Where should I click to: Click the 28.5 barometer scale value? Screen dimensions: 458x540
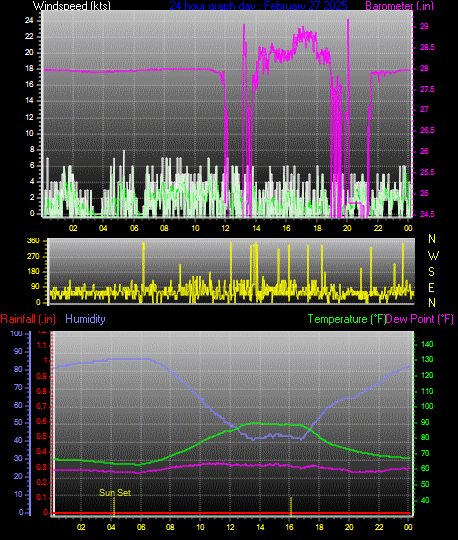427,47
